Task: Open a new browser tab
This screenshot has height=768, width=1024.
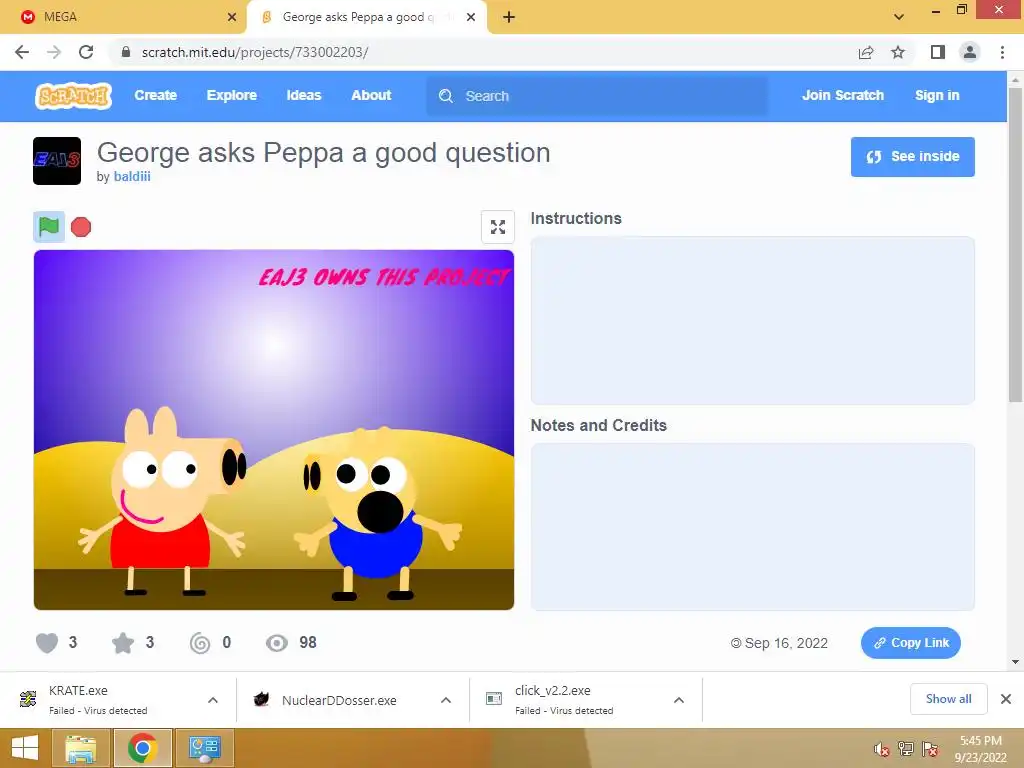Action: pyautogui.click(x=509, y=17)
